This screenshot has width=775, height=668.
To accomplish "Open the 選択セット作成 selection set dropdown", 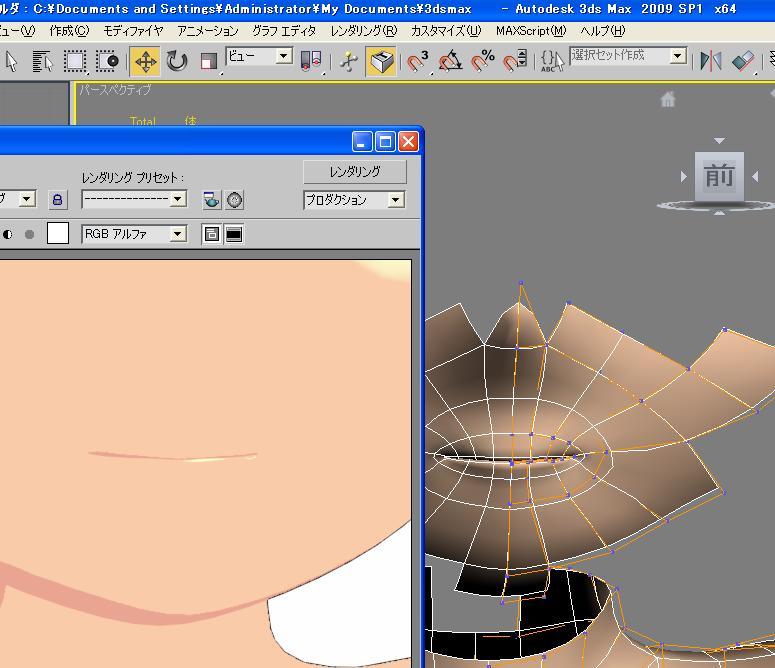I will click(628, 56).
